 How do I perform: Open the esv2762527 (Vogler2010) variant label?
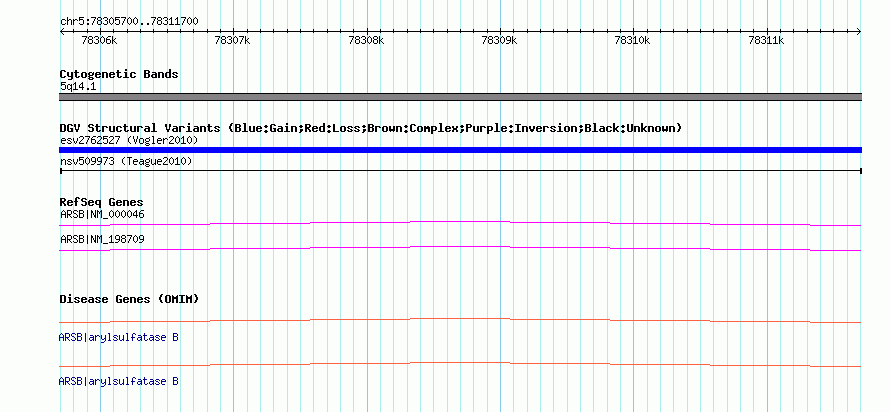(x=129, y=140)
